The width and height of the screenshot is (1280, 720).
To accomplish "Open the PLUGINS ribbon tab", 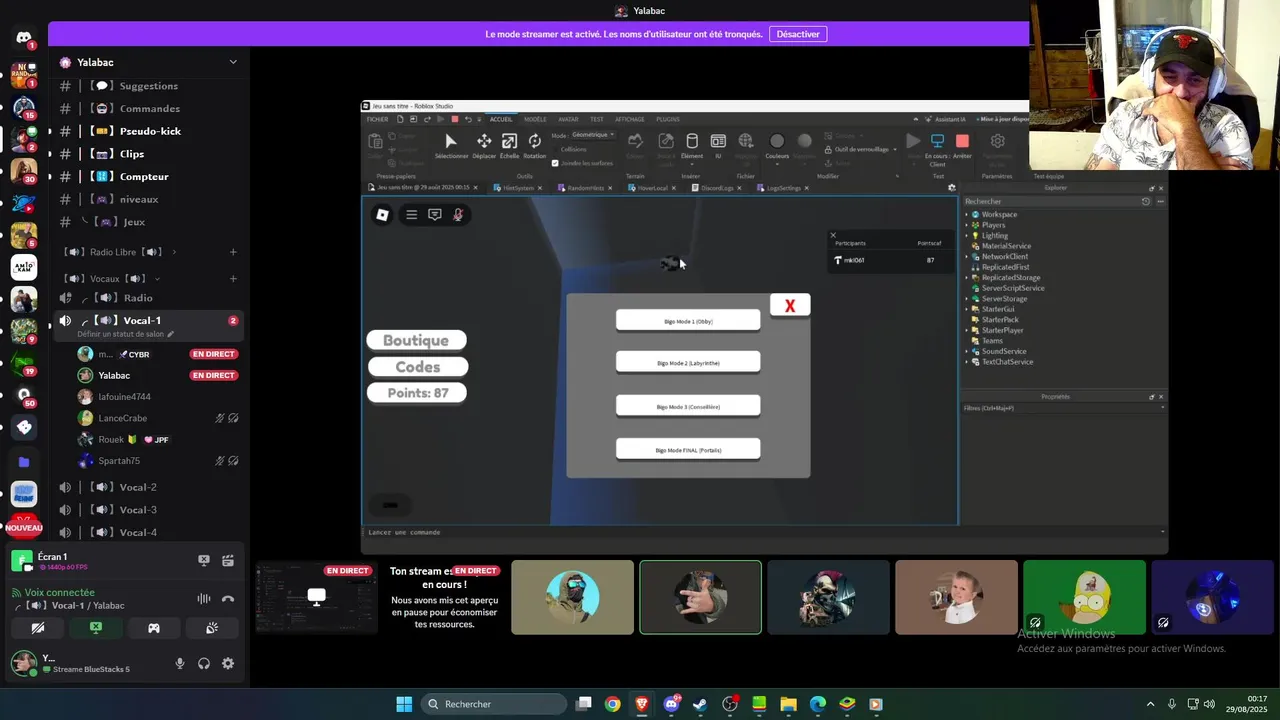I will pyautogui.click(x=667, y=119).
